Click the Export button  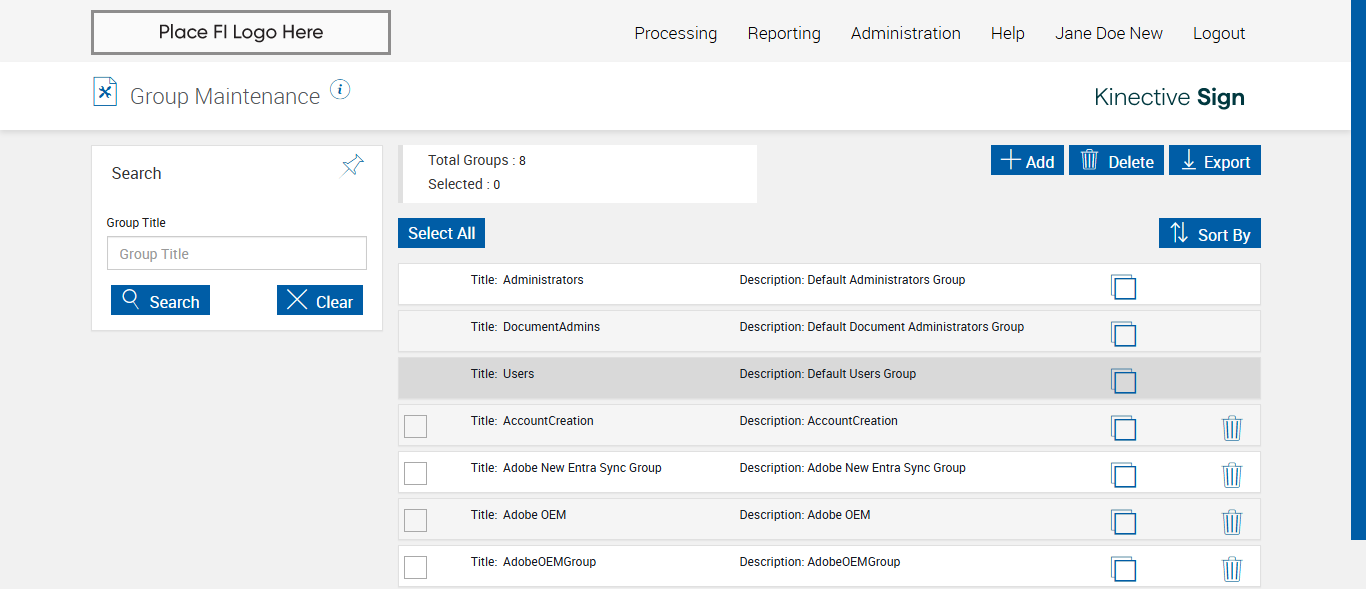1215,161
